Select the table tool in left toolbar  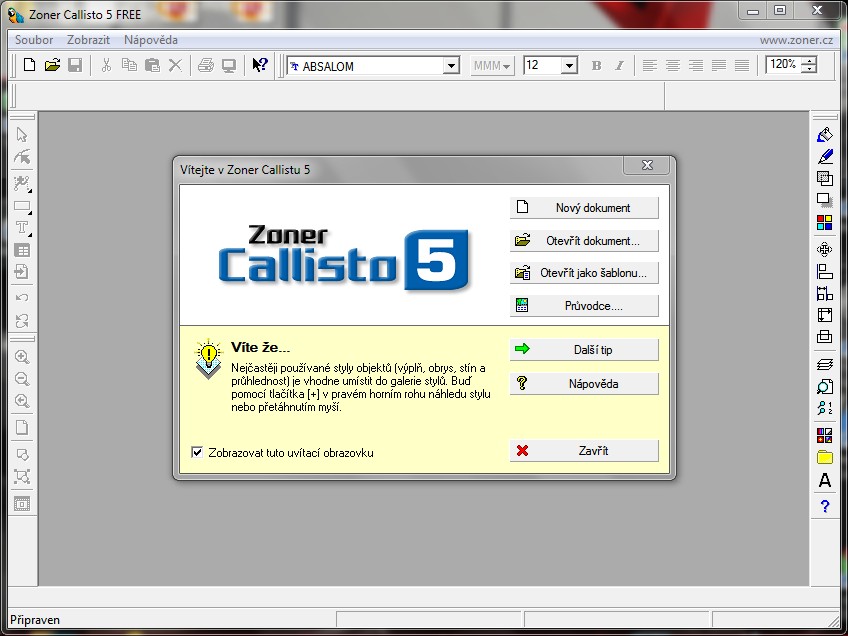point(22,250)
